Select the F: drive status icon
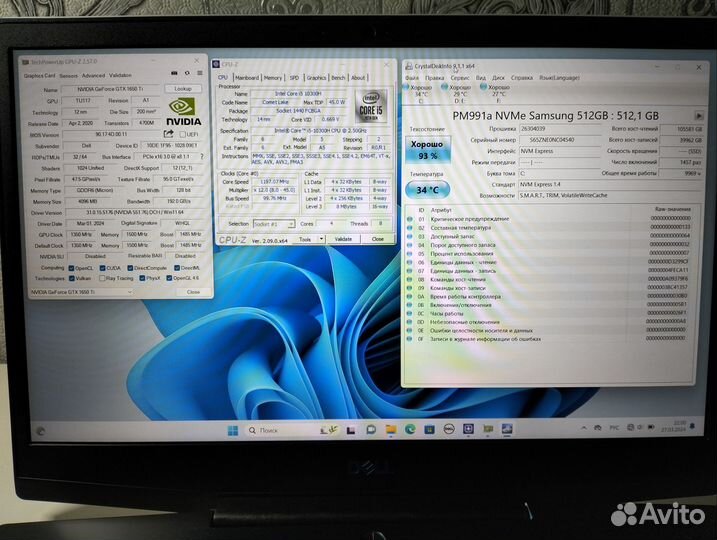 (483, 86)
